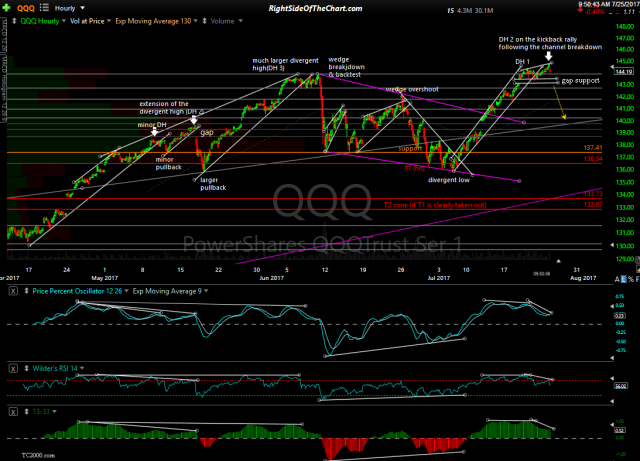Click the triangle marker on the date axis

(558, 261)
